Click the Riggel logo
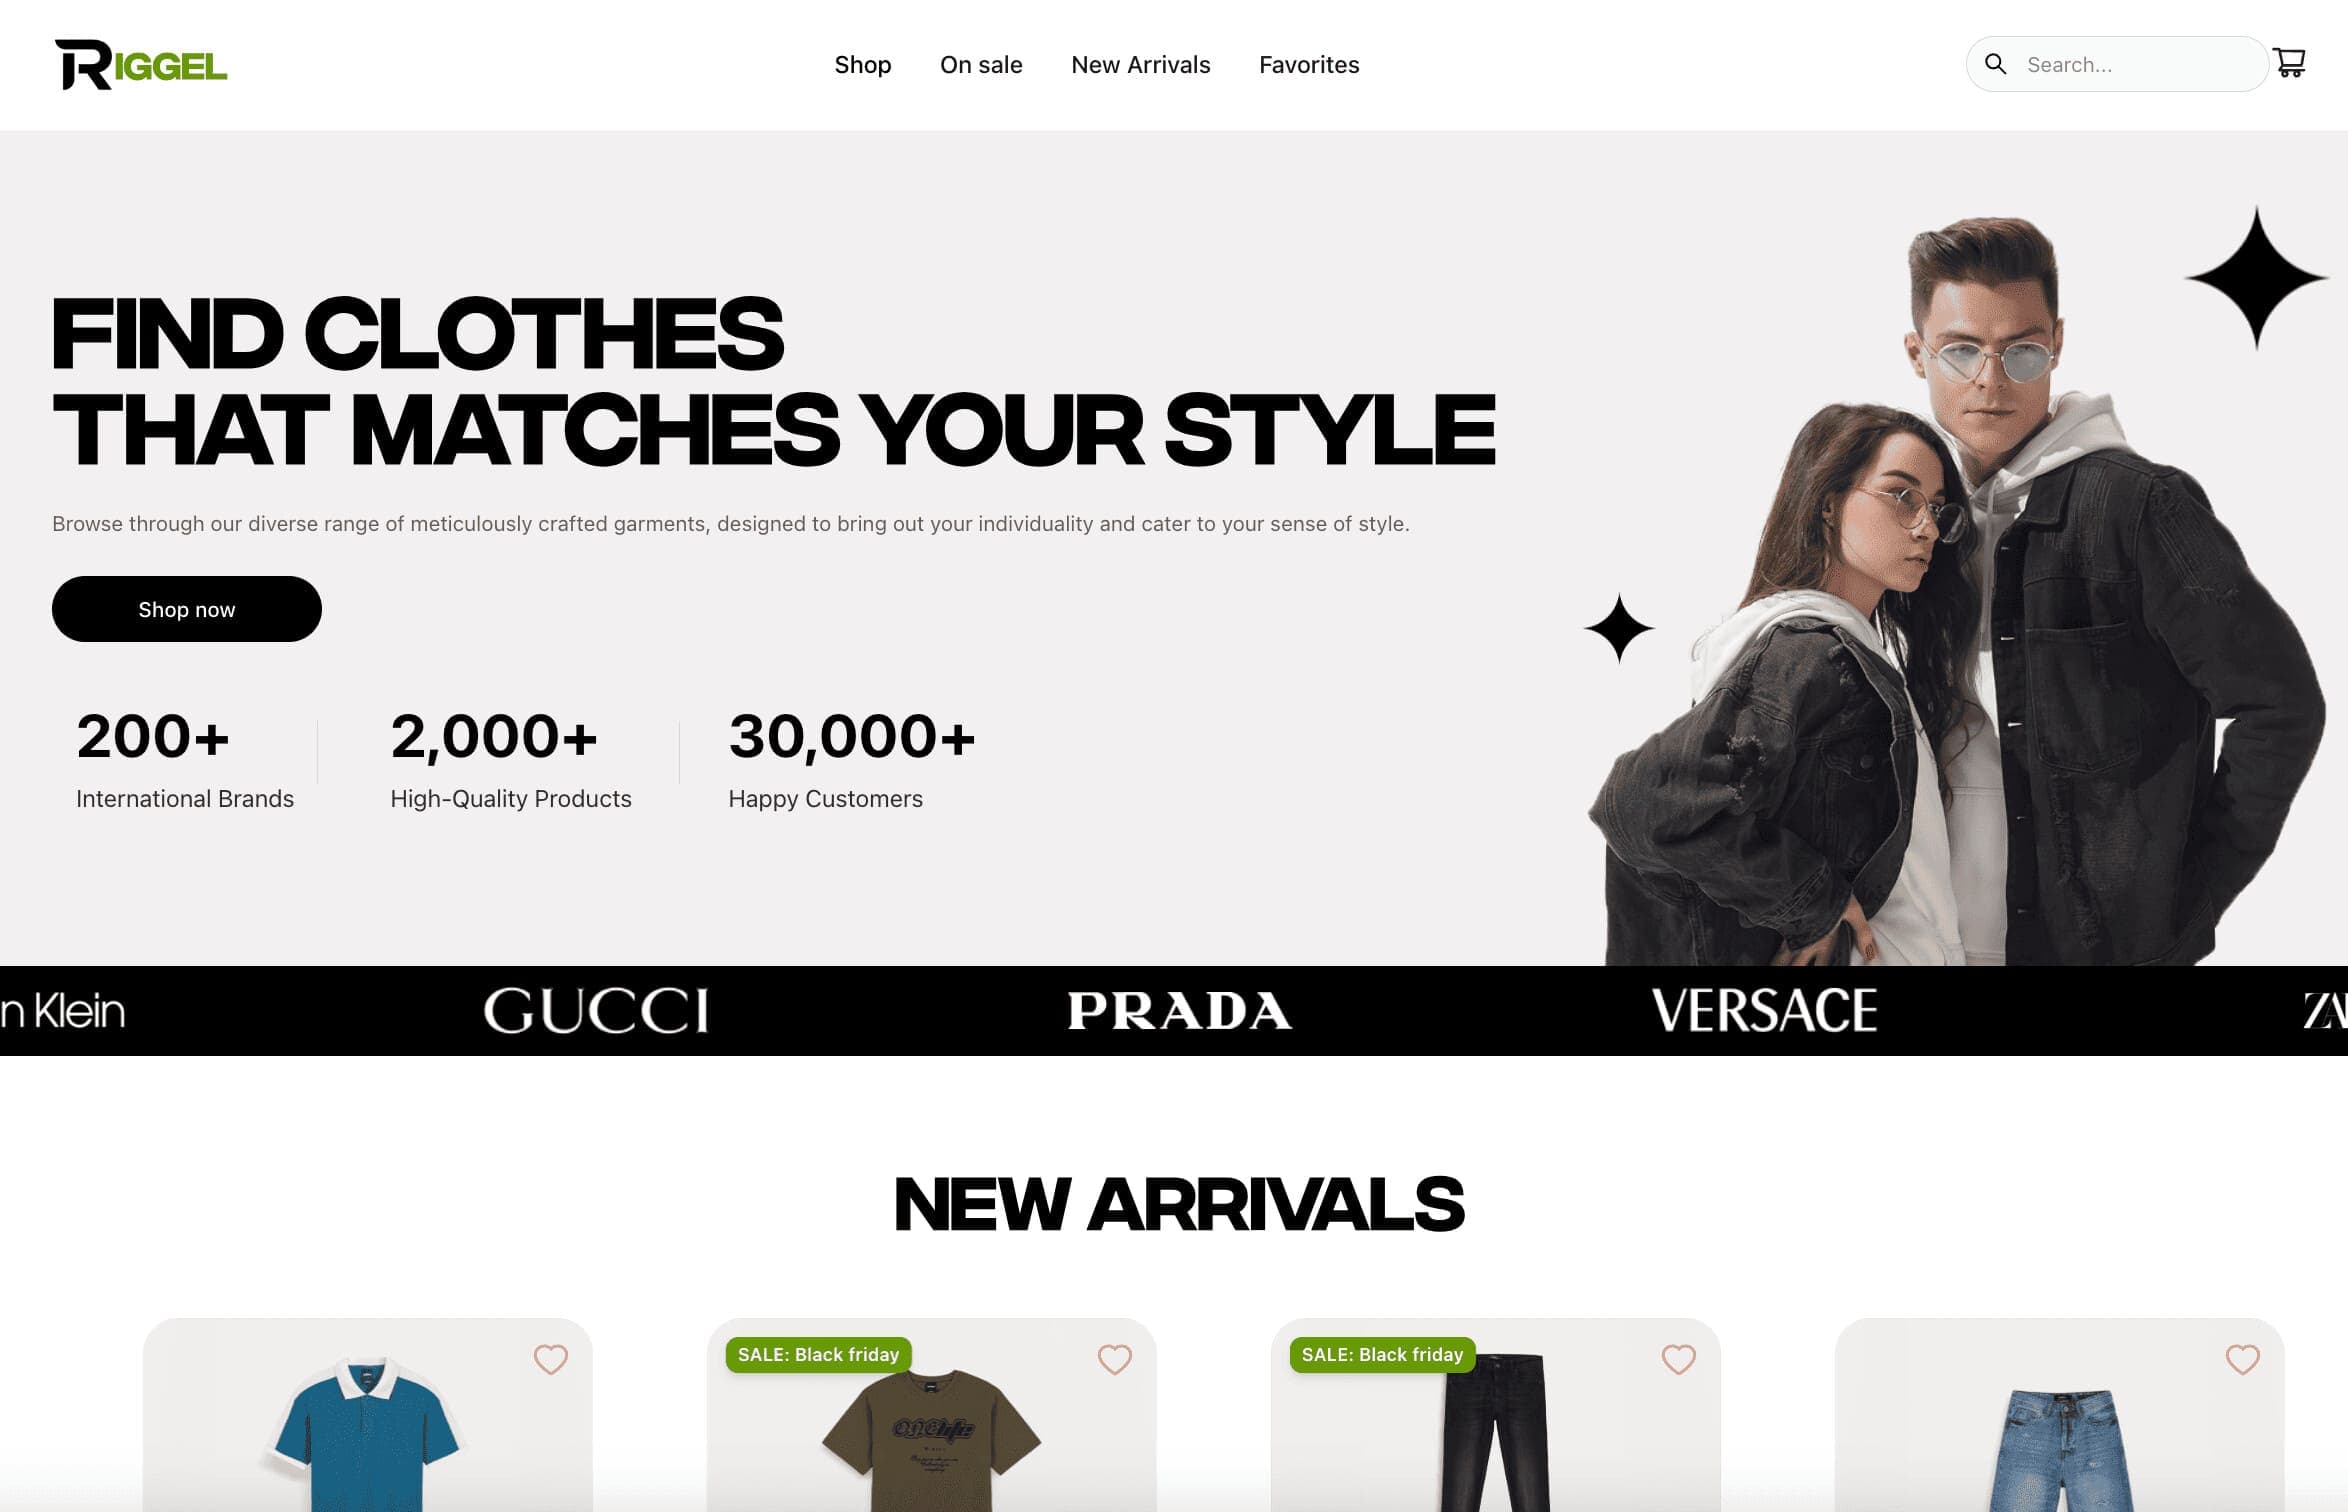The height and width of the screenshot is (1512, 2348). [x=141, y=65]
